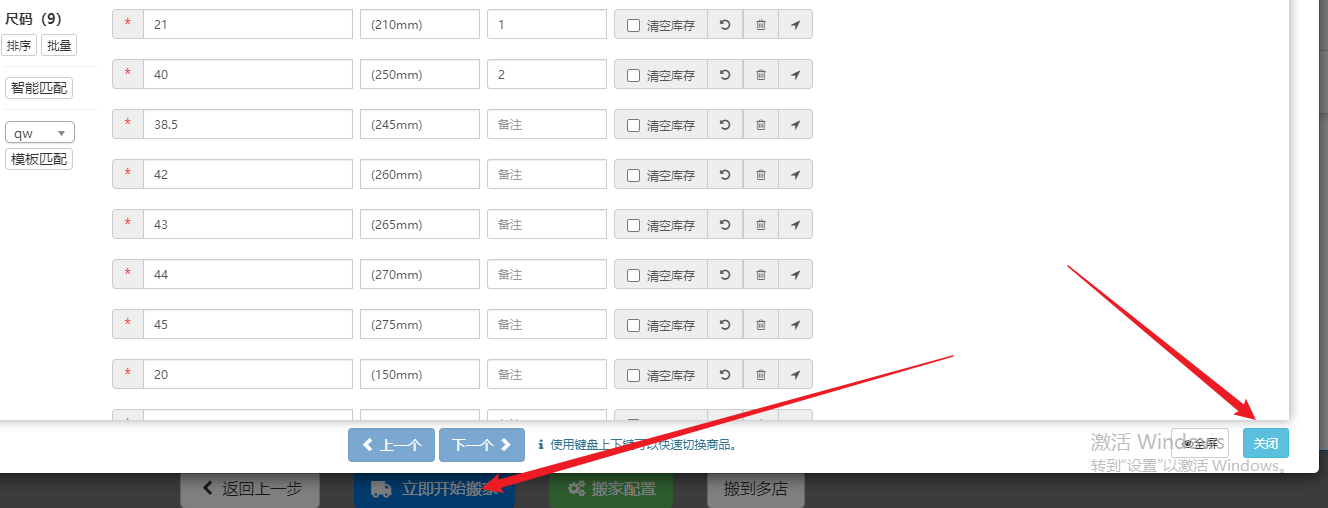1328x508 pixels.
Task: Click the reset icon in the size 20 row
Action: (725, 375)
